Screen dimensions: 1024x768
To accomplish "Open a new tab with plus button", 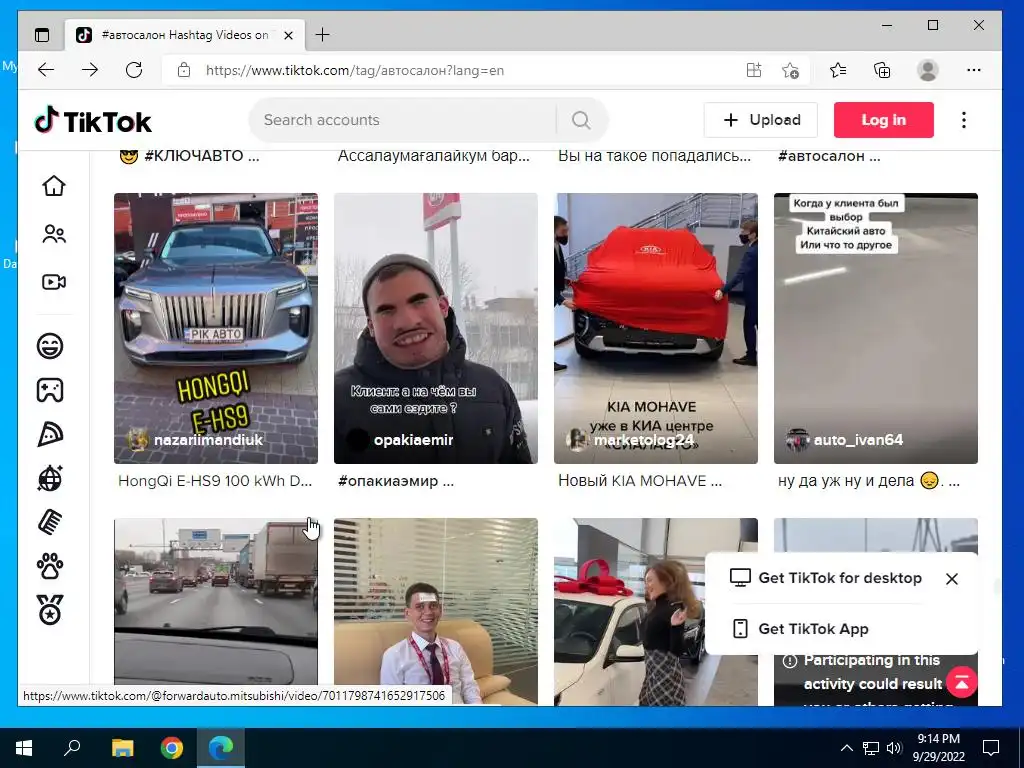I will coord(322,35).
